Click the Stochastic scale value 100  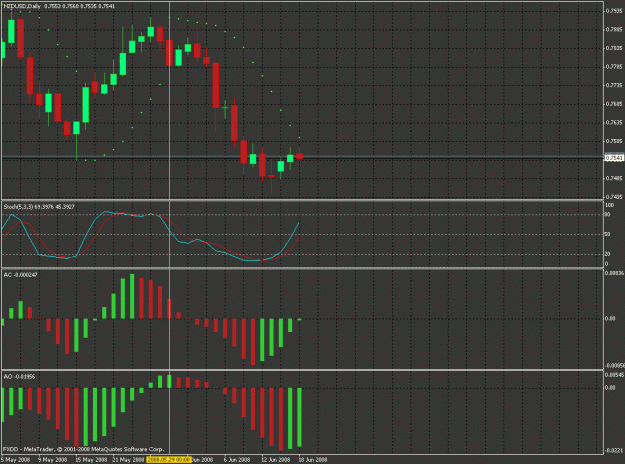(609, 205)
